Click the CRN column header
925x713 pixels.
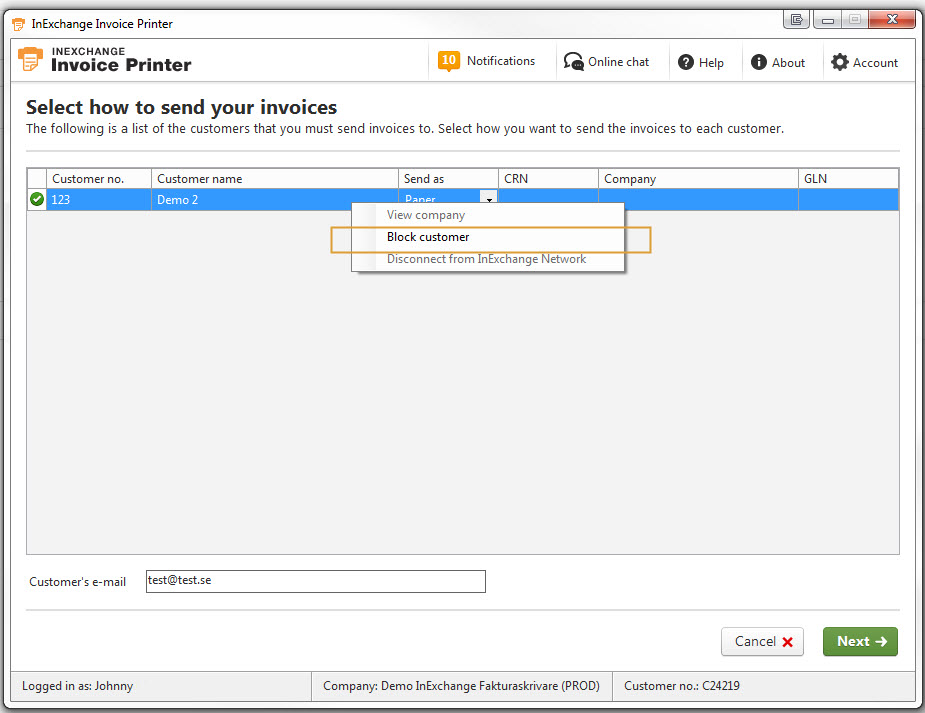[549, 179]
